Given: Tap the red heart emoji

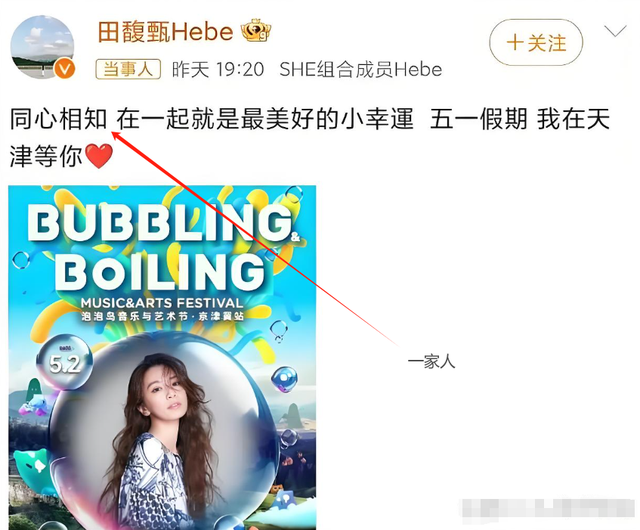Looking at the screenshot, I should point(99,156).
